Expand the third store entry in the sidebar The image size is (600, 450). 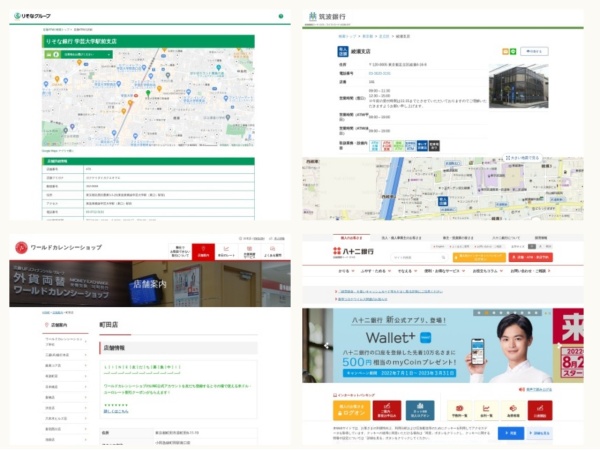tap(65, 366)
